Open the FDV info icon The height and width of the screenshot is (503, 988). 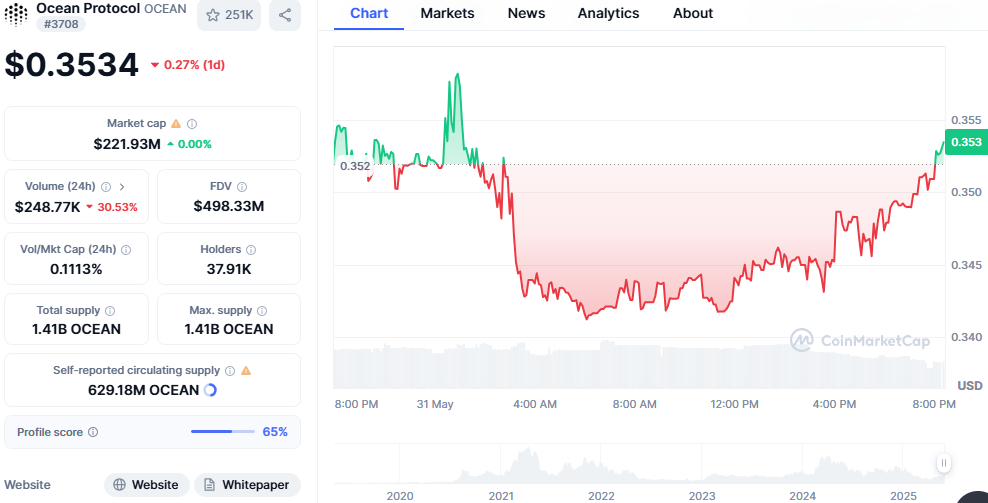coord(242,187)
